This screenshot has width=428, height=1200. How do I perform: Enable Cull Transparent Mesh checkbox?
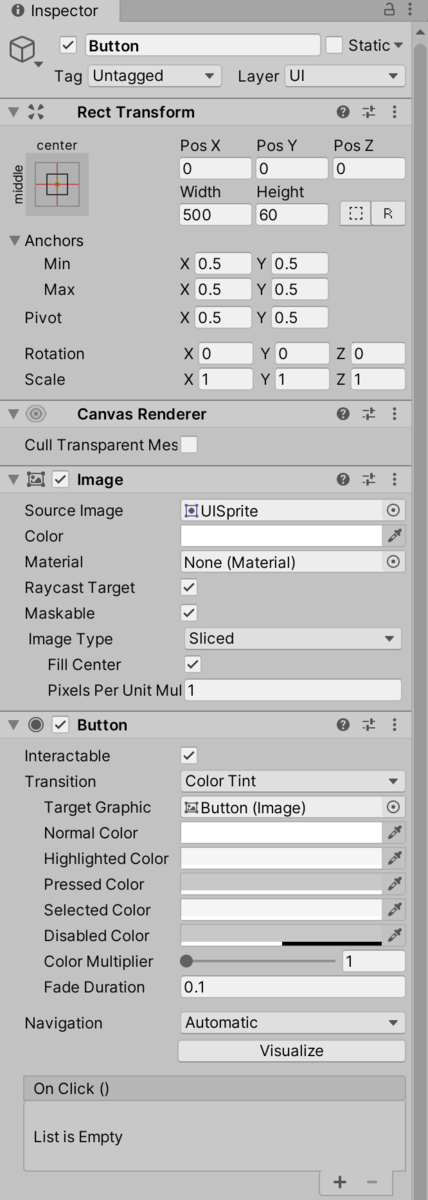189,445
